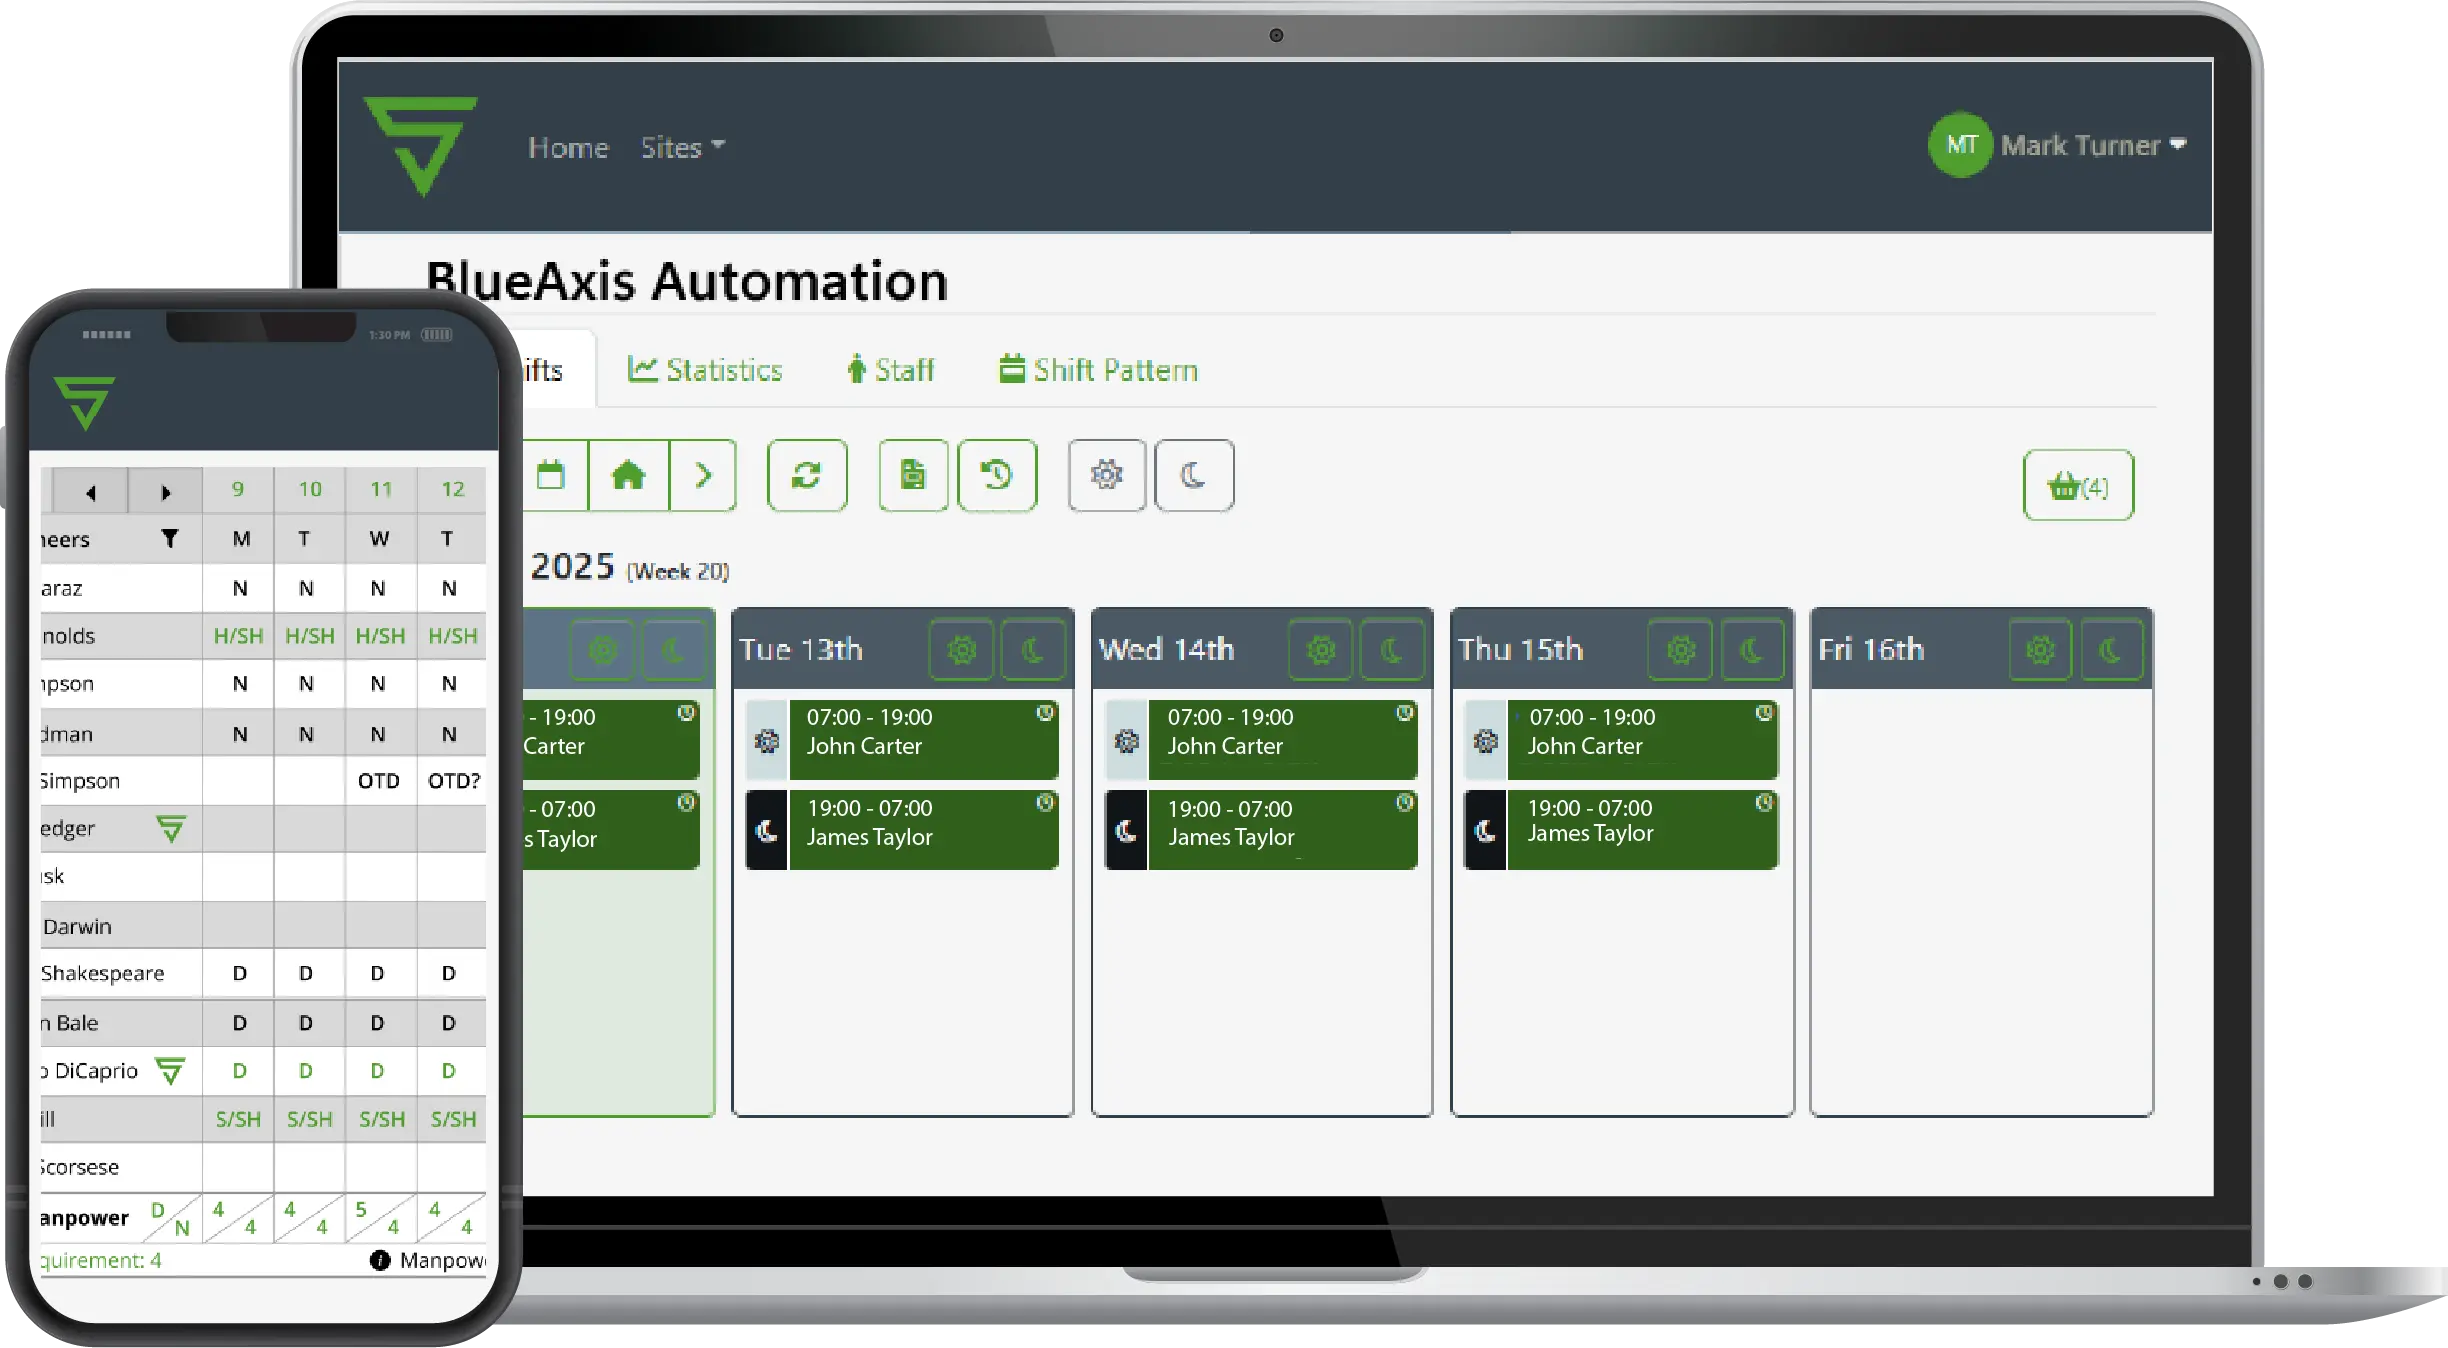Screen dimensions: 2448x1348
Task: Refresh the shift schedule
Action: tap(807, 476)
